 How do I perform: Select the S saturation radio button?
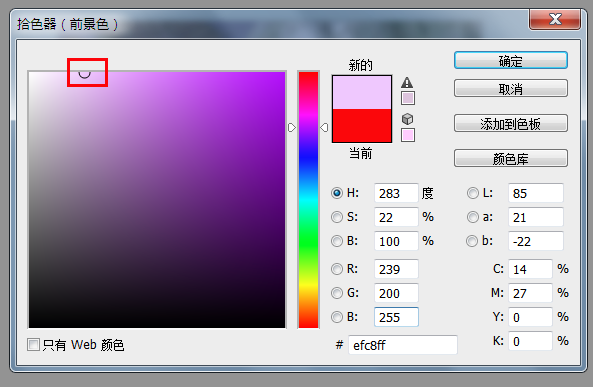337,217
